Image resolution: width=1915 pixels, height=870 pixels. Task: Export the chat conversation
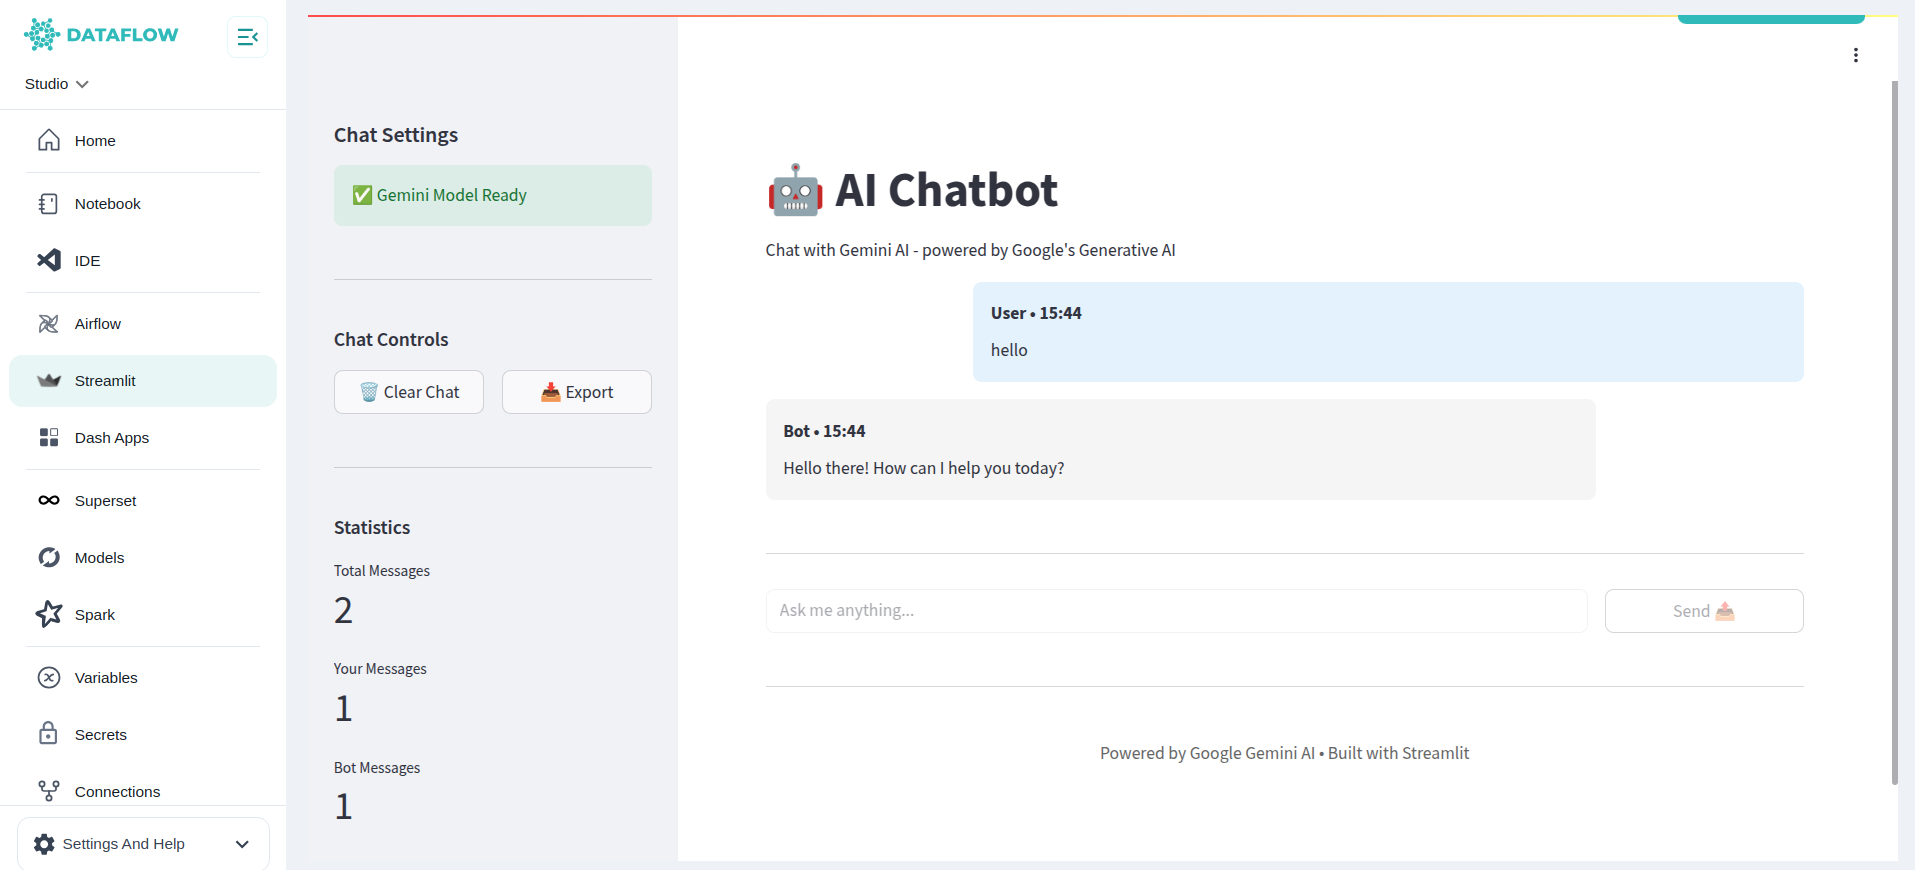577,392
